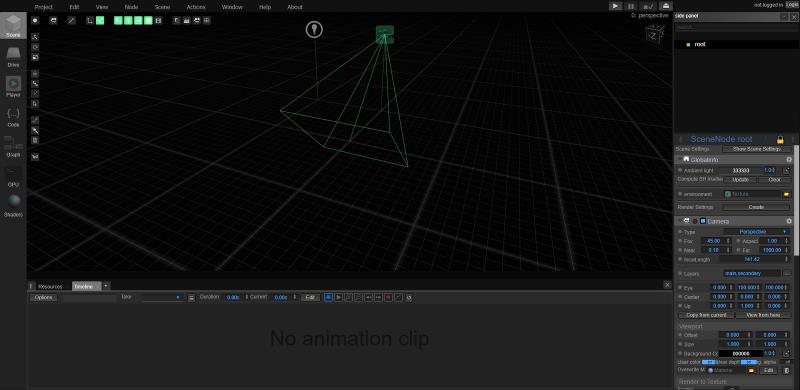800x390 pixels.
Task: Open the Graph module
Action: (x=13, y=147)
